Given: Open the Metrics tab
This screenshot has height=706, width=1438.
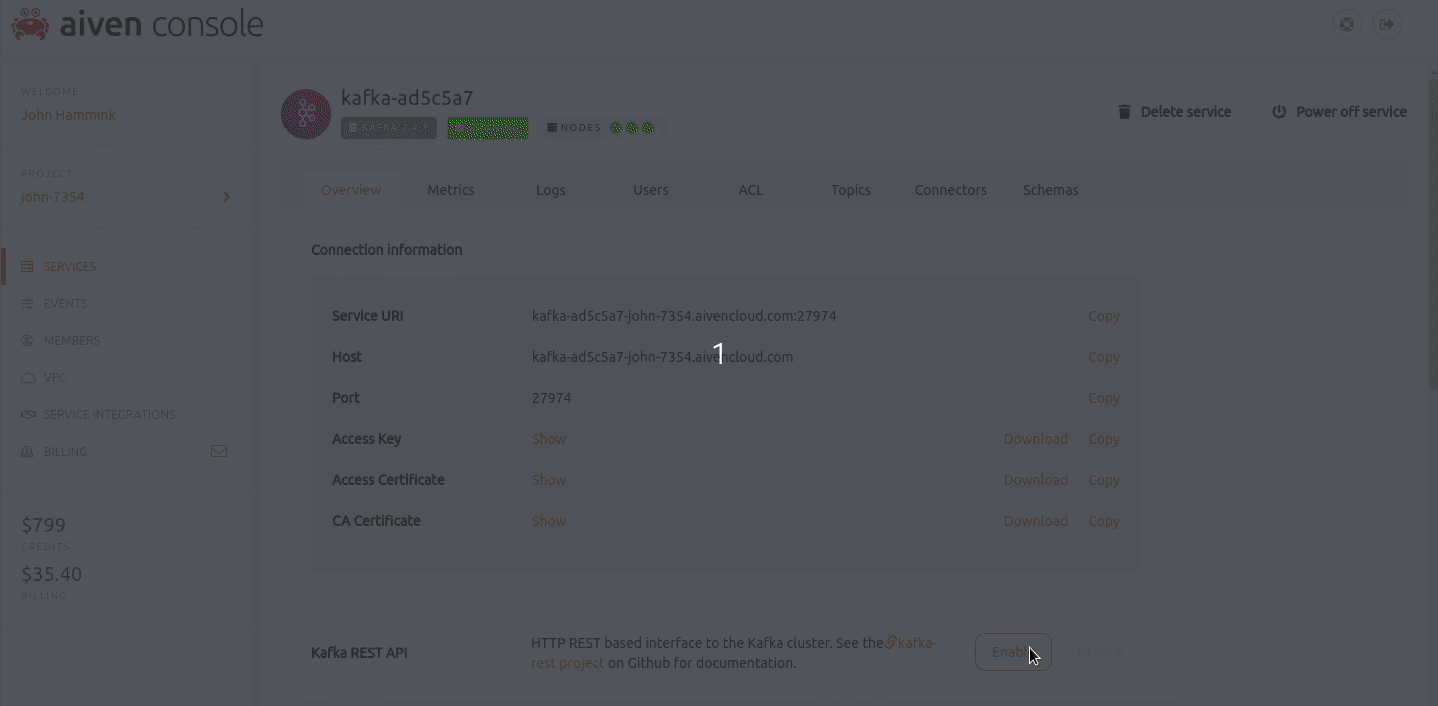Looking at the screenshot, I should pyautogui.click(x=450, y=189).
